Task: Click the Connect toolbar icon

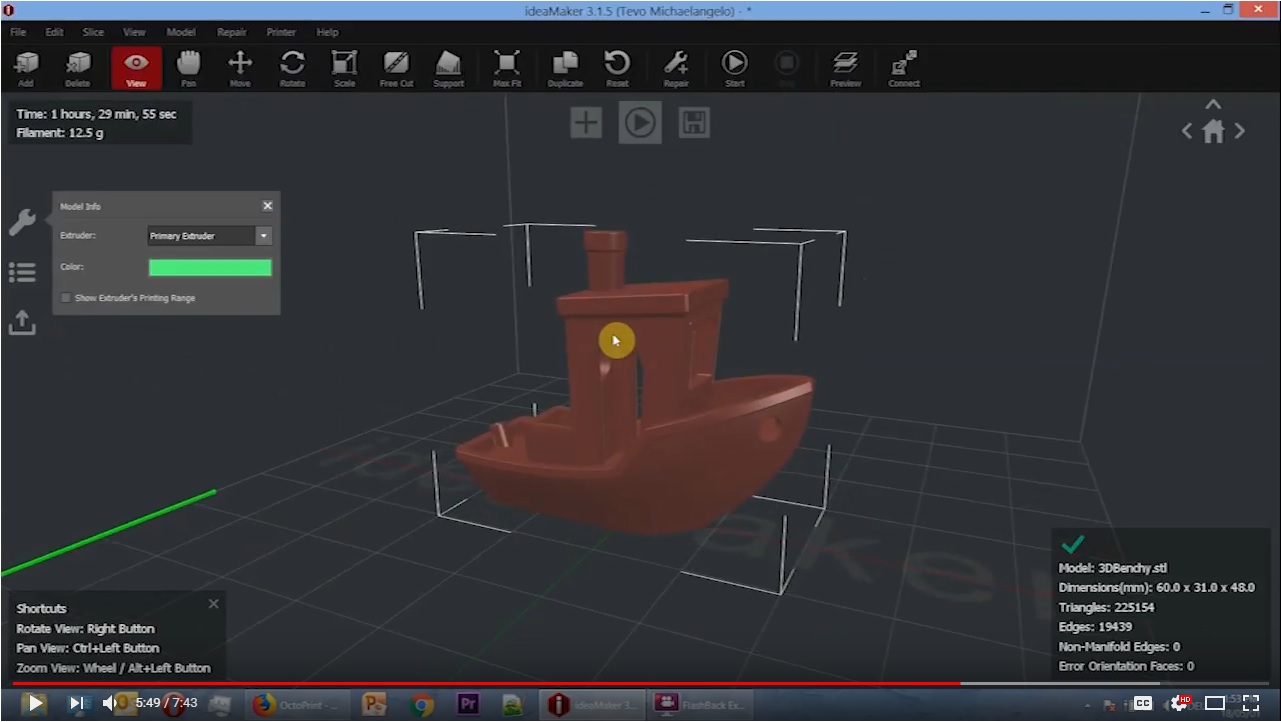Action: (x=904, y=68)
